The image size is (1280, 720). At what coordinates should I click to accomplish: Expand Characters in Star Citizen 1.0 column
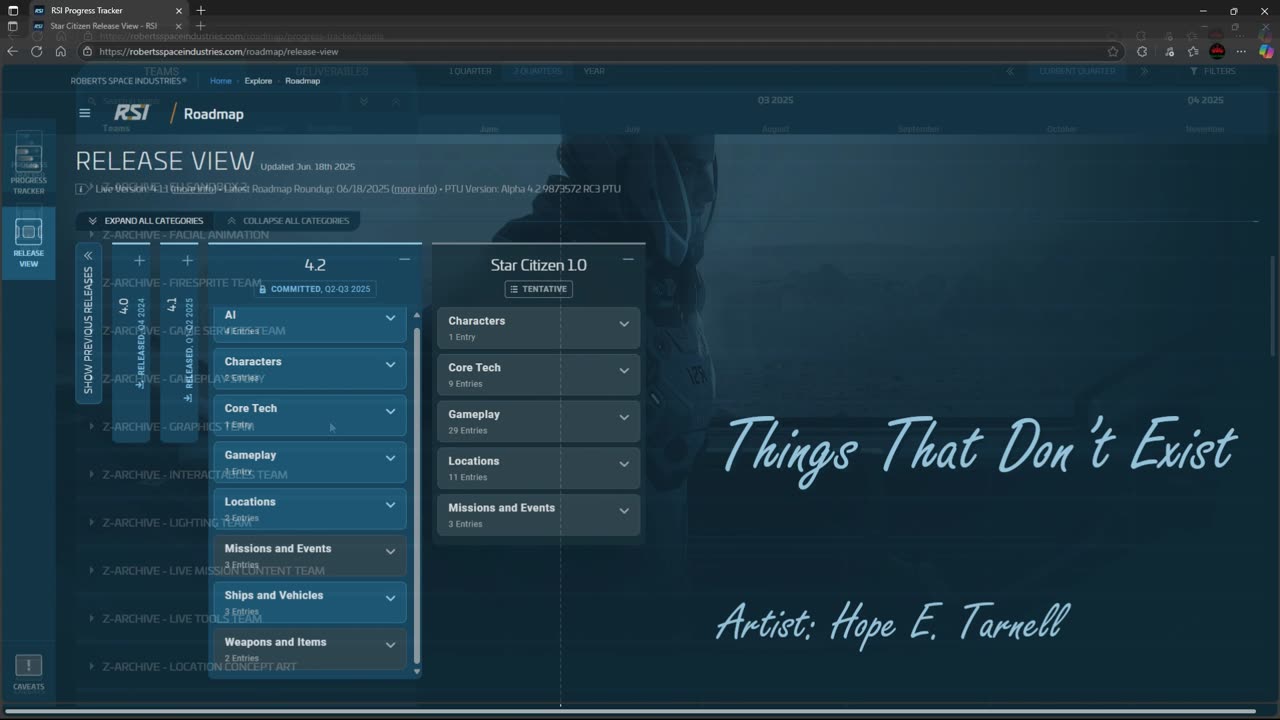[x=538, y=328]
